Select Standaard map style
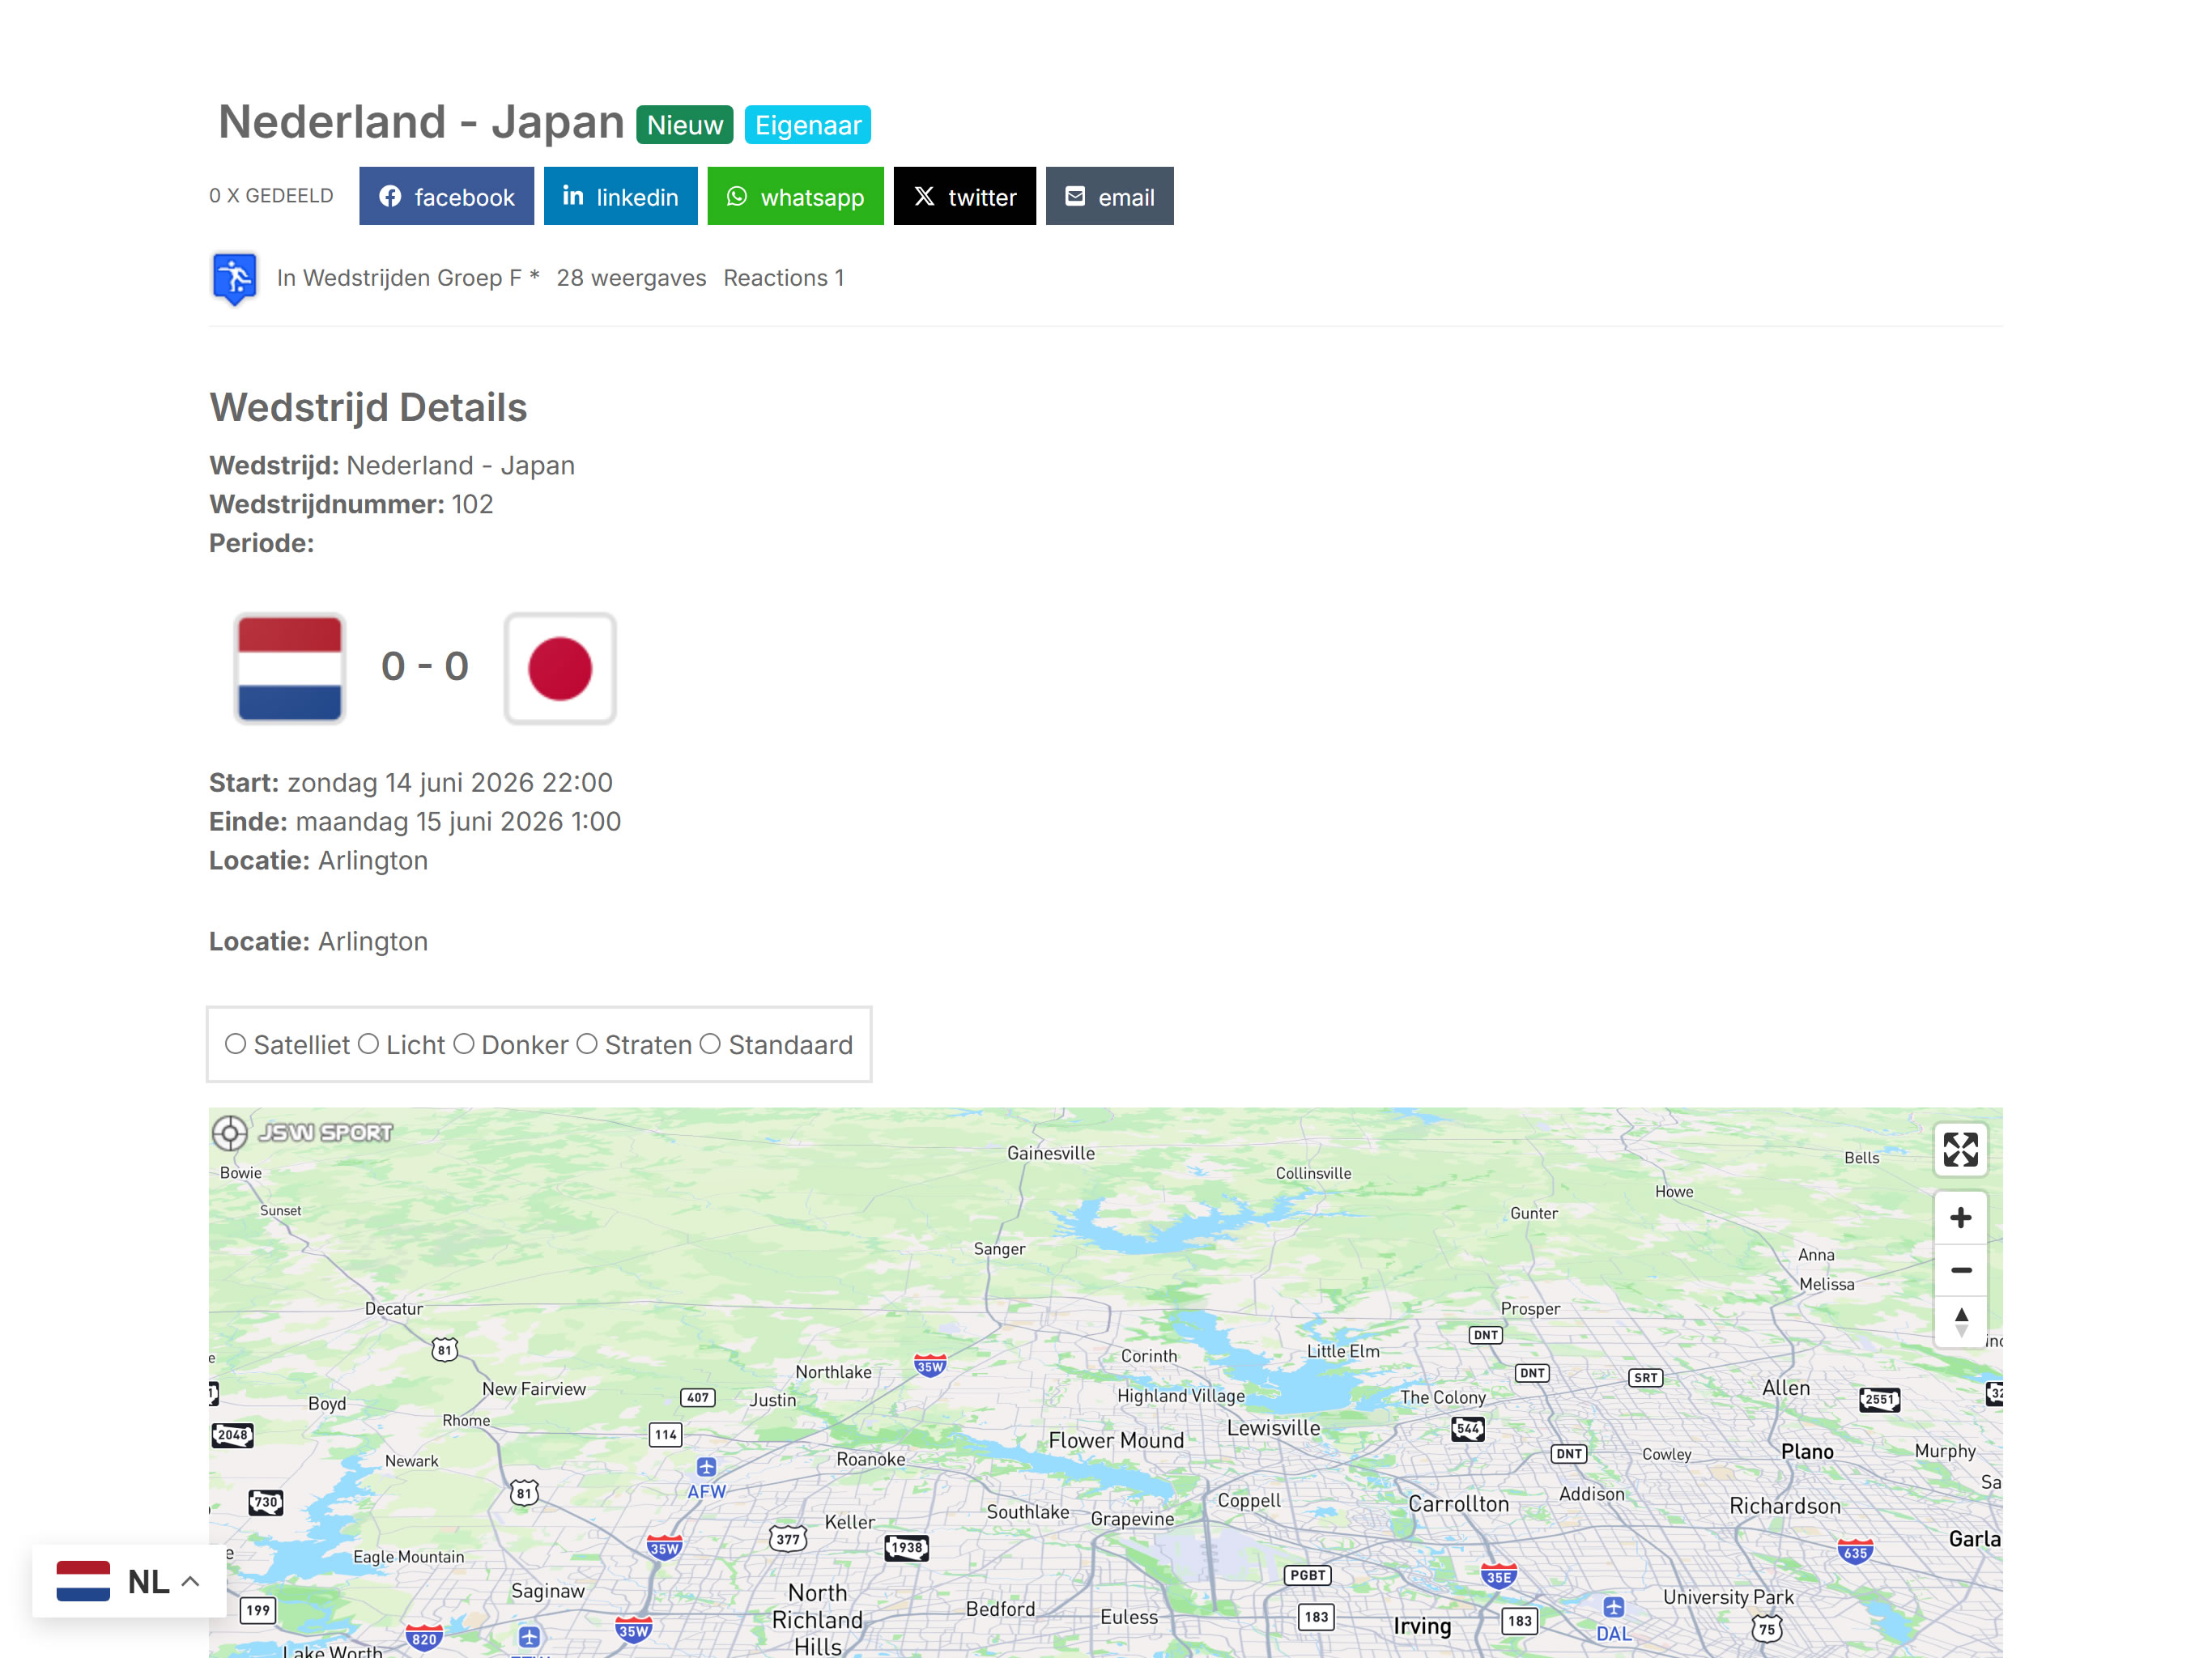The height and width of the screenshot is (1658, 2212). (710, 1044)
